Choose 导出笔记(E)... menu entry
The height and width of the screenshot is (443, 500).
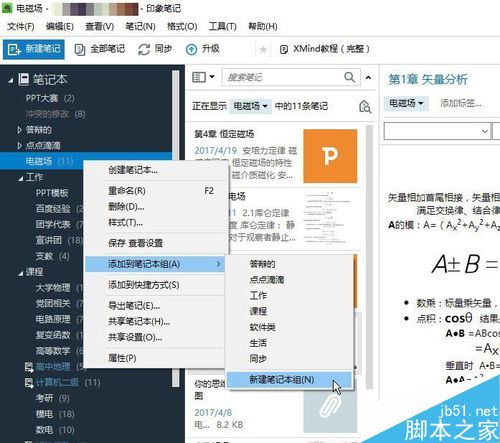(x=155, y=305)
